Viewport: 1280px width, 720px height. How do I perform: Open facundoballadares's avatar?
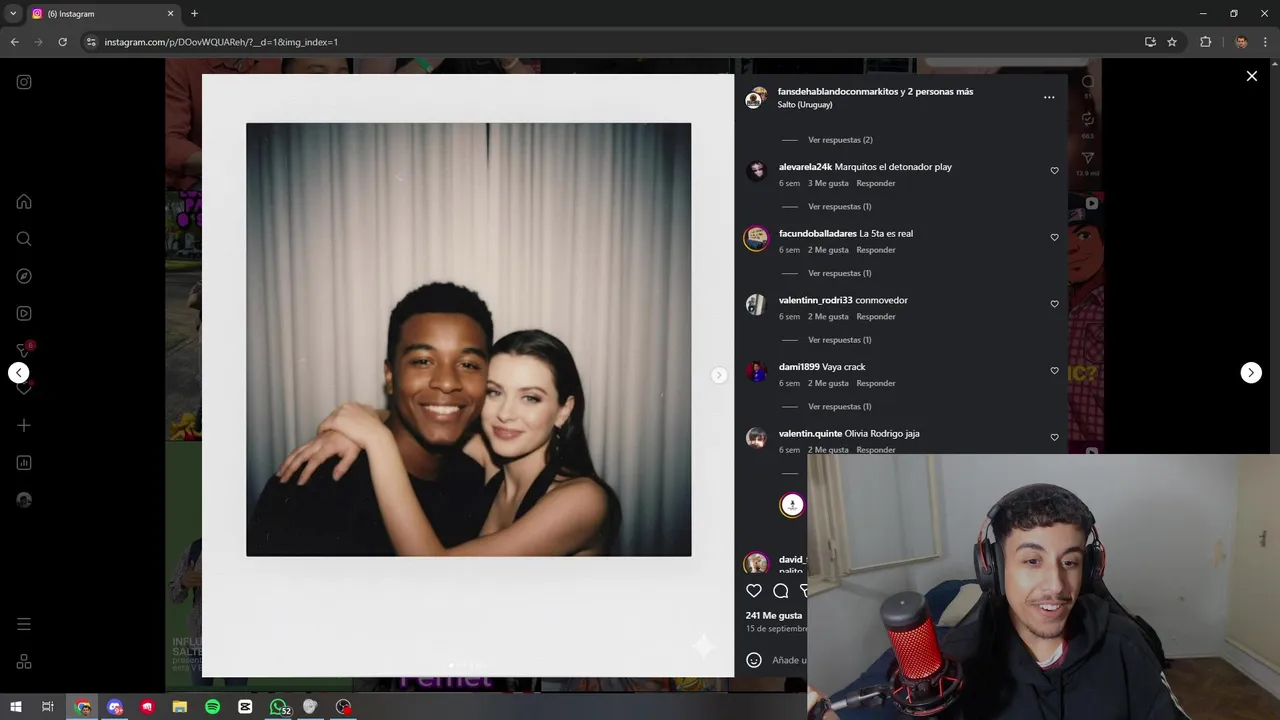756,238
